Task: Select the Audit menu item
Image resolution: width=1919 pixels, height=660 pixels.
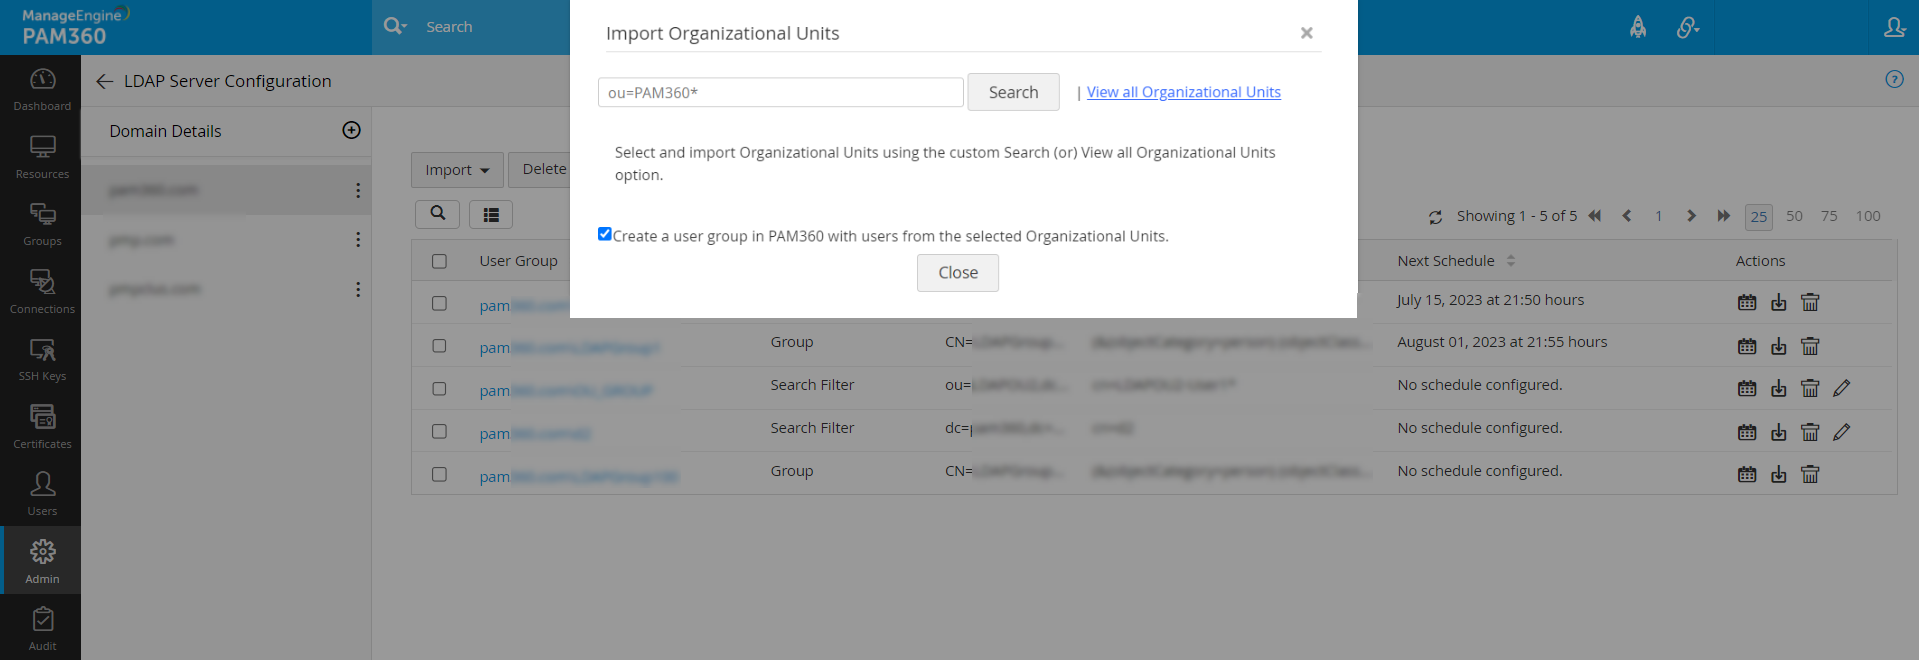Action: pos(42,628)
